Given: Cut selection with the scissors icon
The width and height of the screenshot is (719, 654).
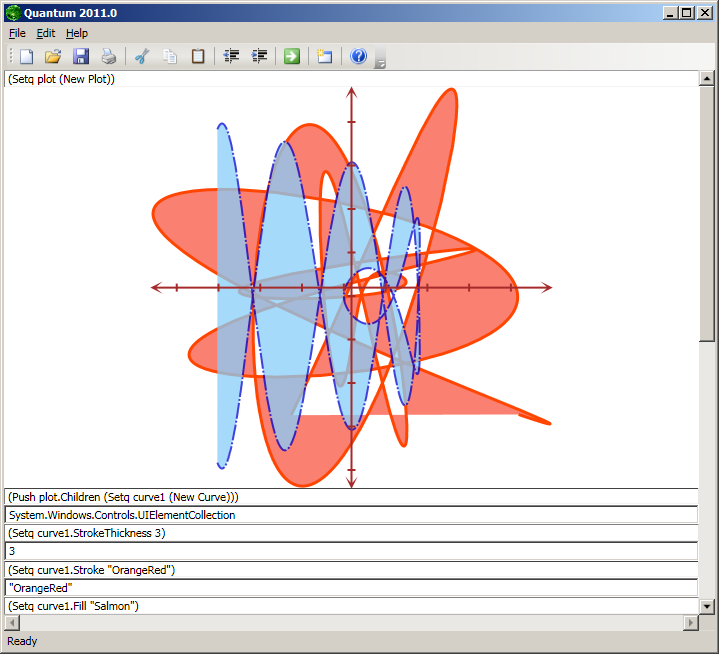Looking at the screenshot, I should point(142,56).
